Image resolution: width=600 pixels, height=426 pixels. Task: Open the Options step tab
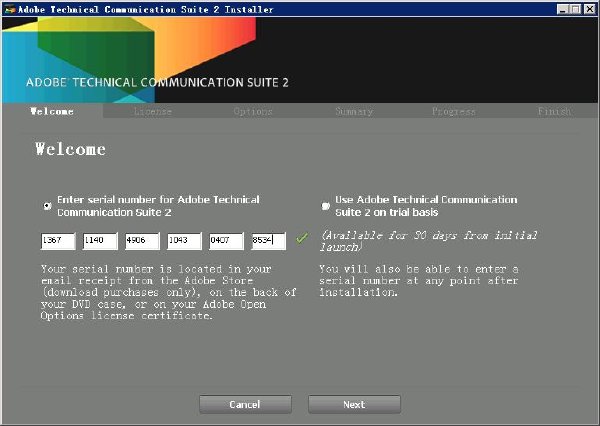(253, 111)
